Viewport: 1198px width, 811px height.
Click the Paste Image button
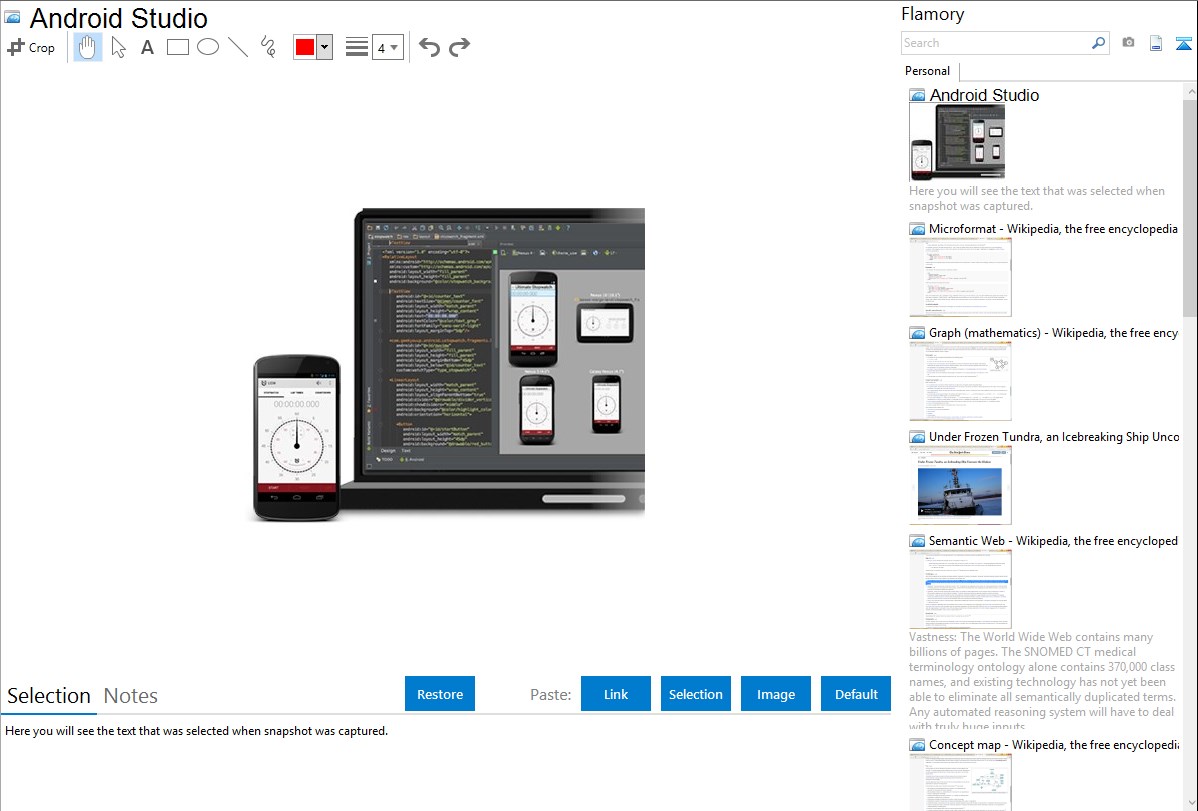[776, 694]
